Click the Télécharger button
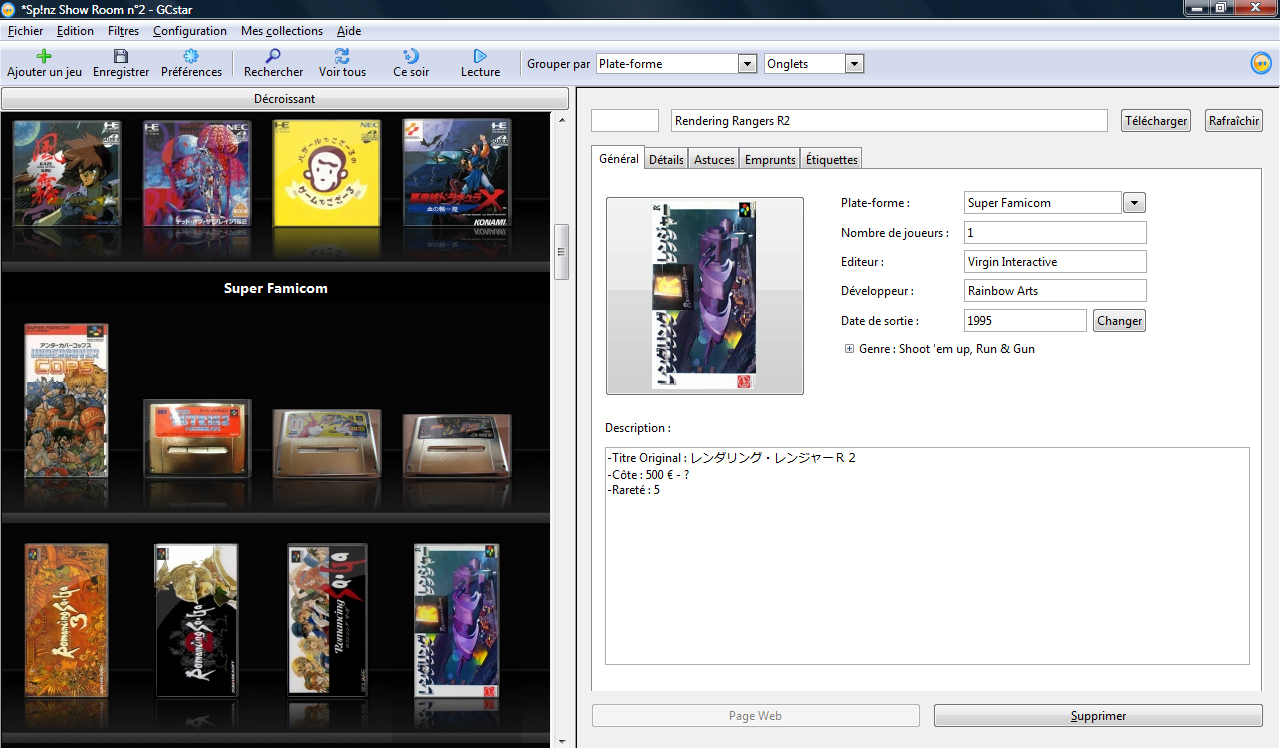This screenshot has height=748, width=1280. 1156,120
